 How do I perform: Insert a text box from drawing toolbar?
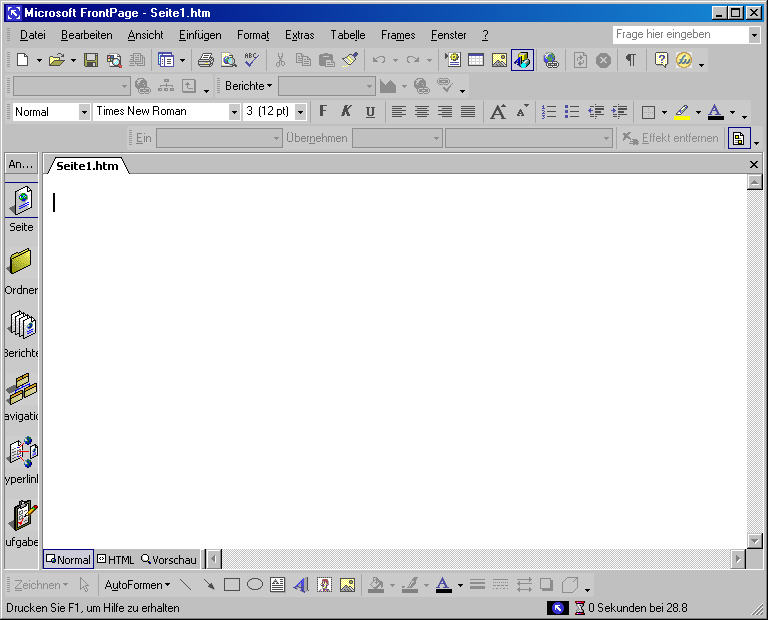pyautogui.click(x=278, y=585)
